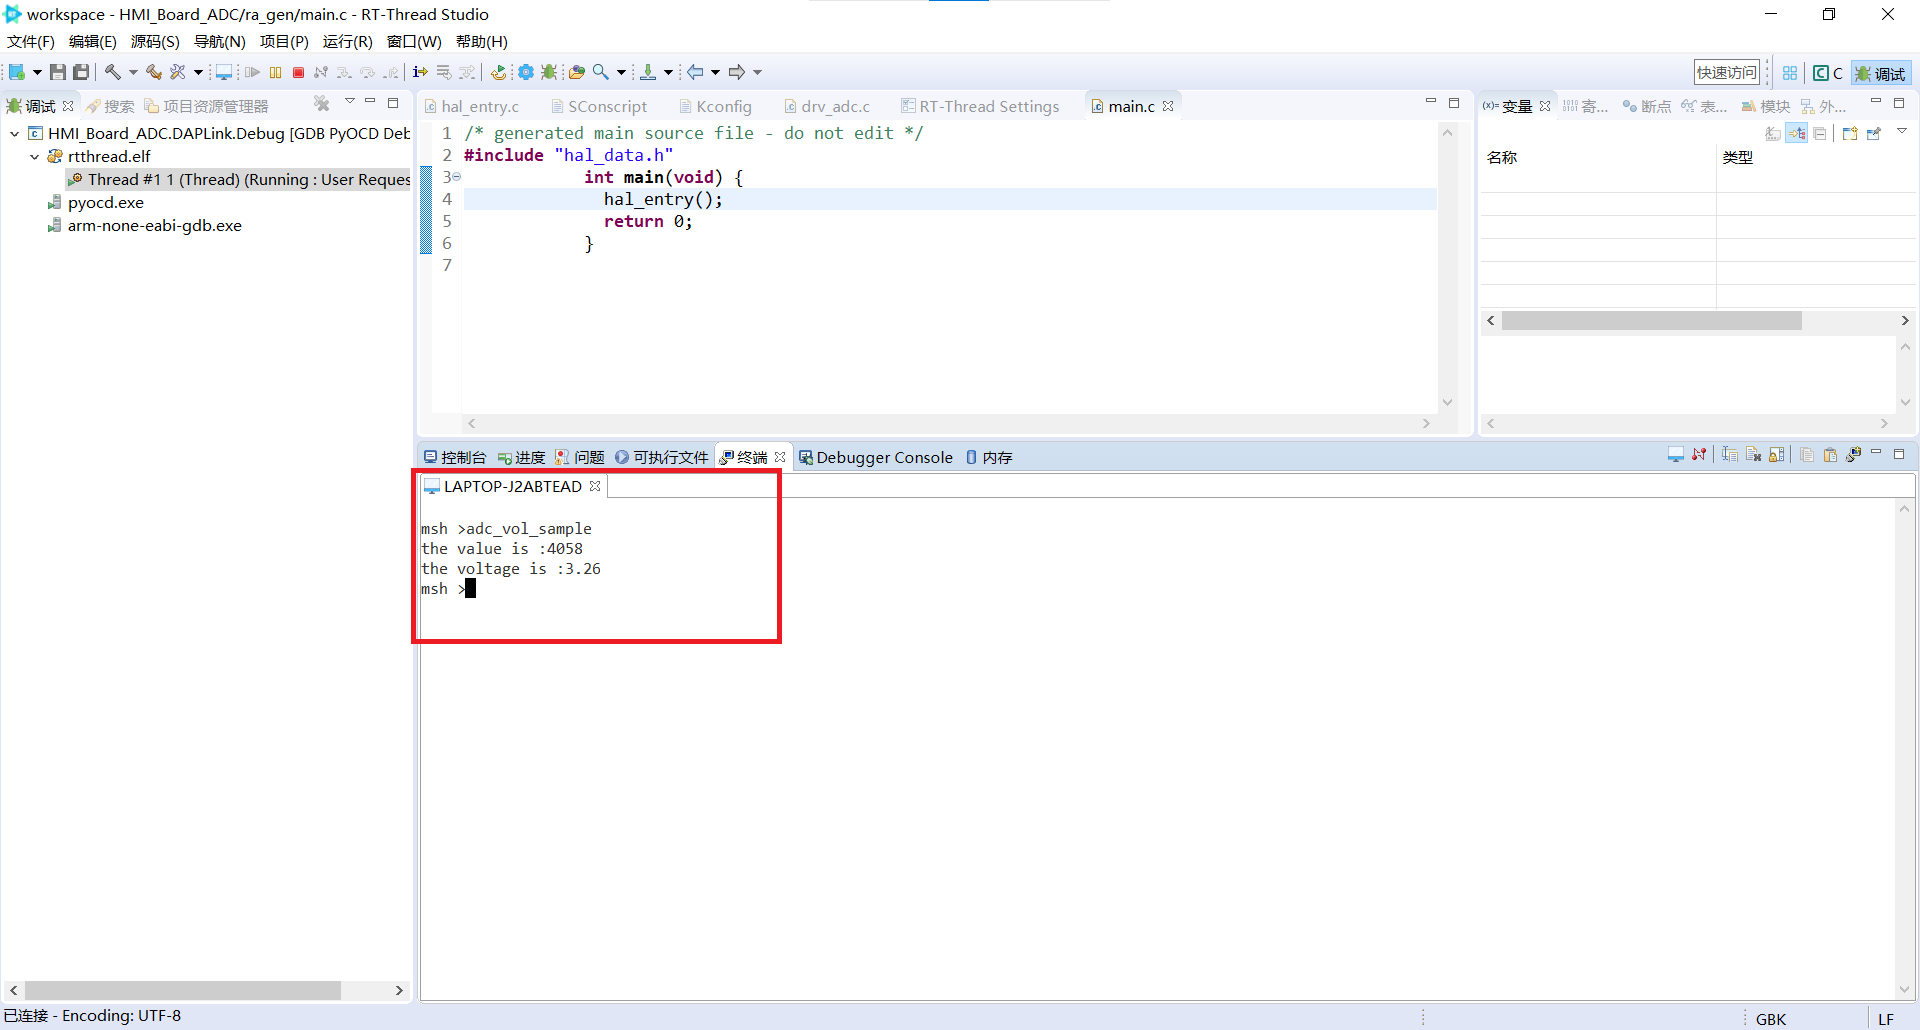Open the Build hammer dropdown arrow
The height and width of the screenshot is (1030, 1920).
[x=133, y=72]
